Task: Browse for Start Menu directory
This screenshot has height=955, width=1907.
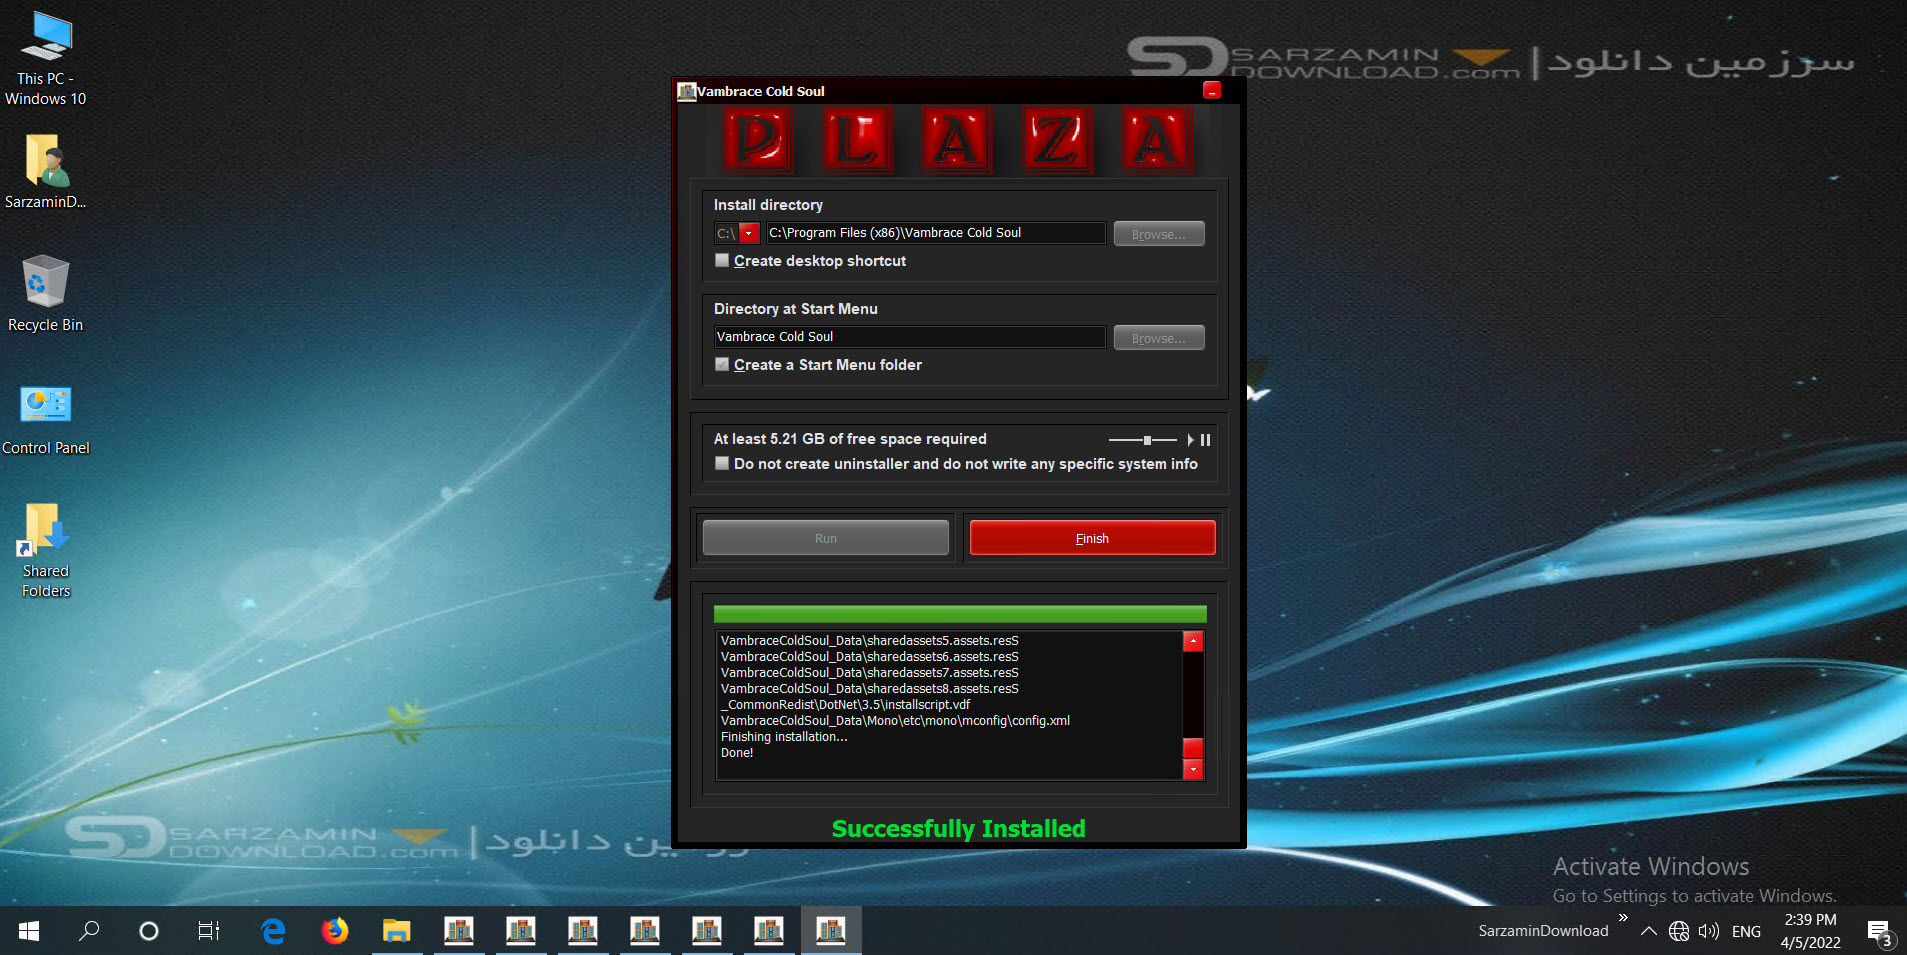Action: click(x=1159, y=338)
